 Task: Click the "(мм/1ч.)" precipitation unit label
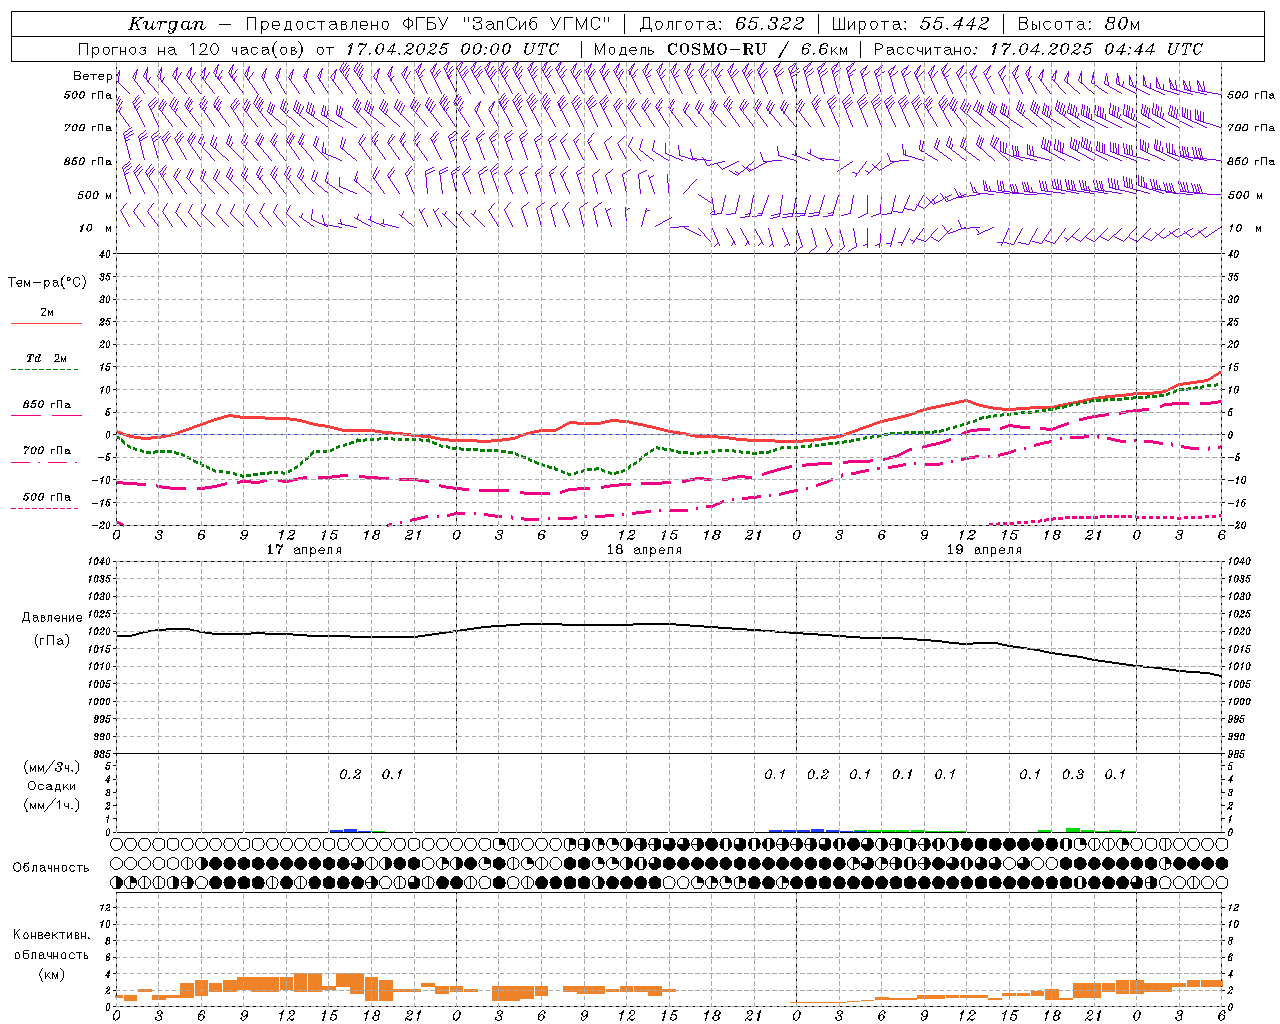pos(52,805)
